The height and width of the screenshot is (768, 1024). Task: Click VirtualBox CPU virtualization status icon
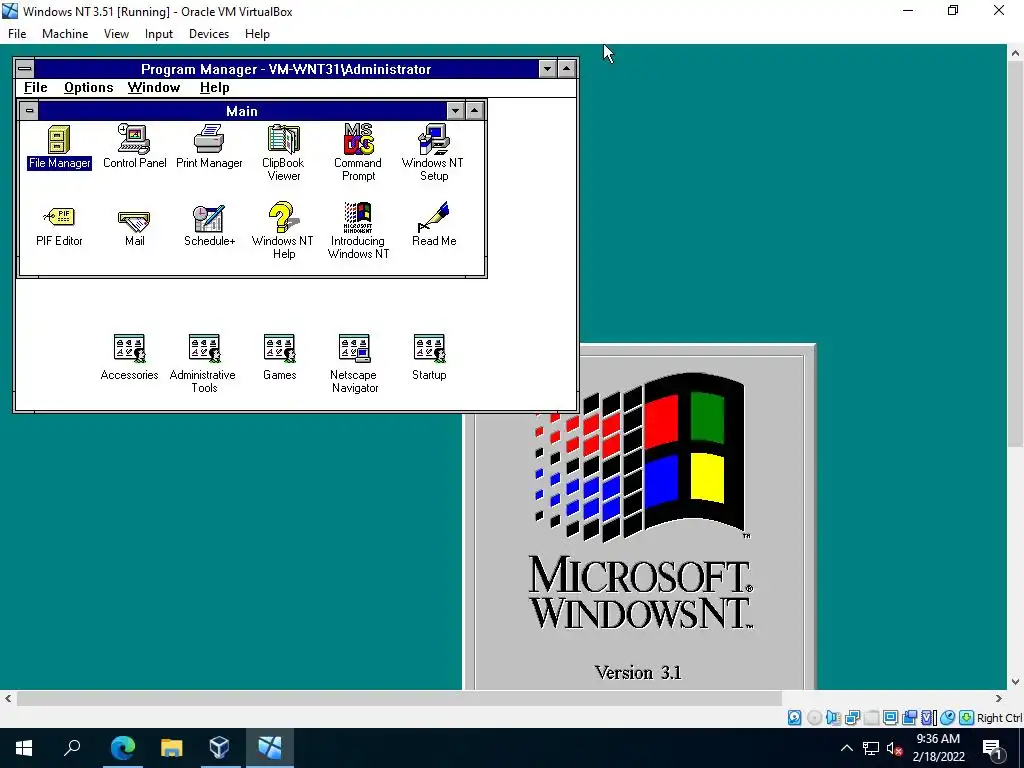point(928,718)
